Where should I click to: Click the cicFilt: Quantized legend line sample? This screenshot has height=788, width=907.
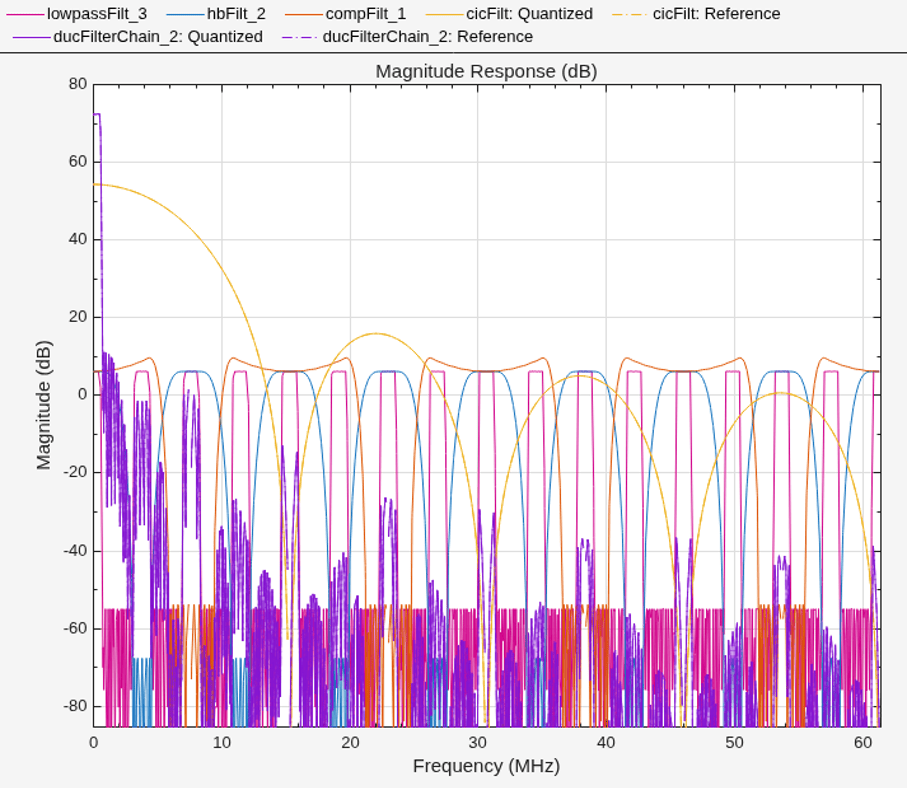444,14
